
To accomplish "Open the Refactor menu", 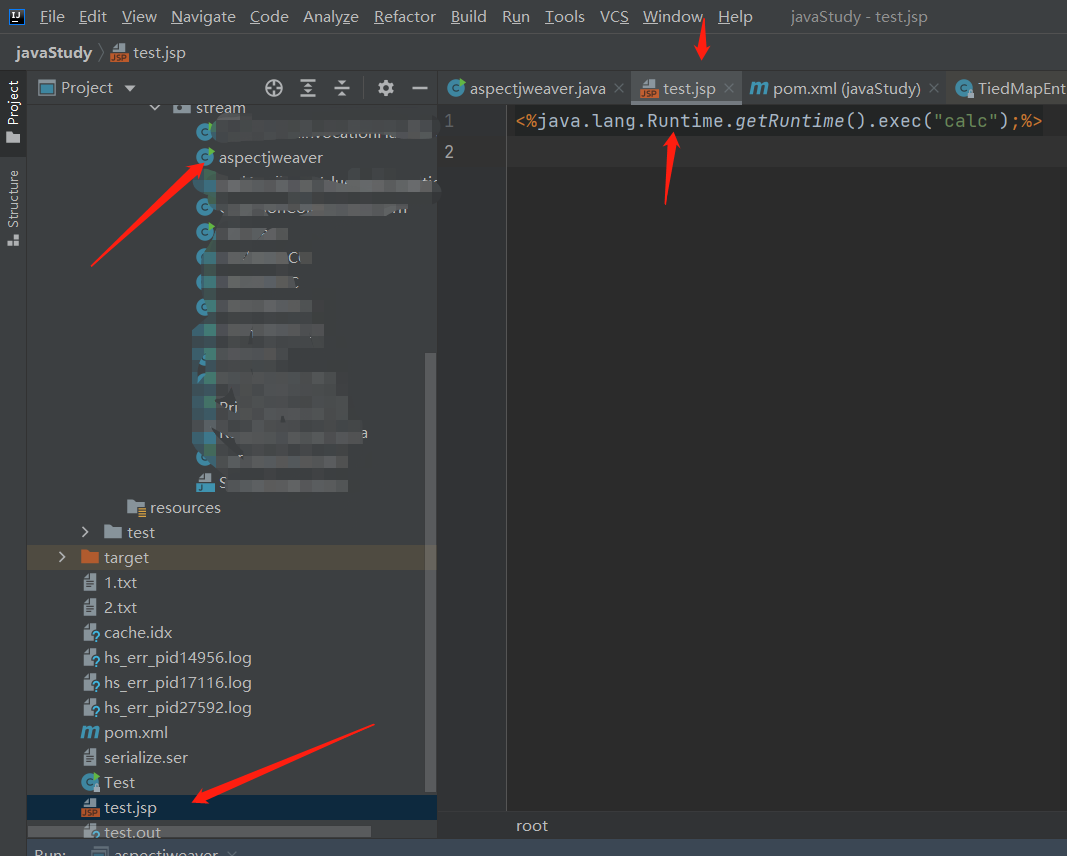I will pyautogui.click(x=404, y=16).
